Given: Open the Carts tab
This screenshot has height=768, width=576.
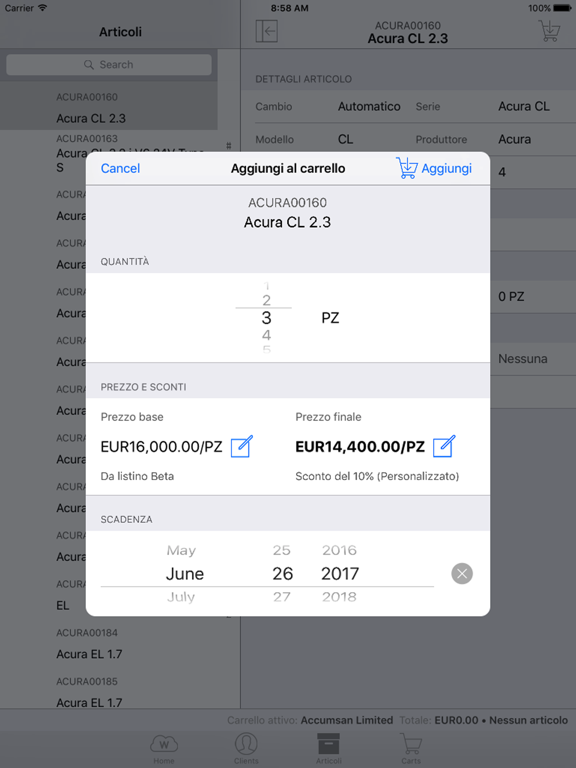Looking at the screenshot, I should click(410, 748).
